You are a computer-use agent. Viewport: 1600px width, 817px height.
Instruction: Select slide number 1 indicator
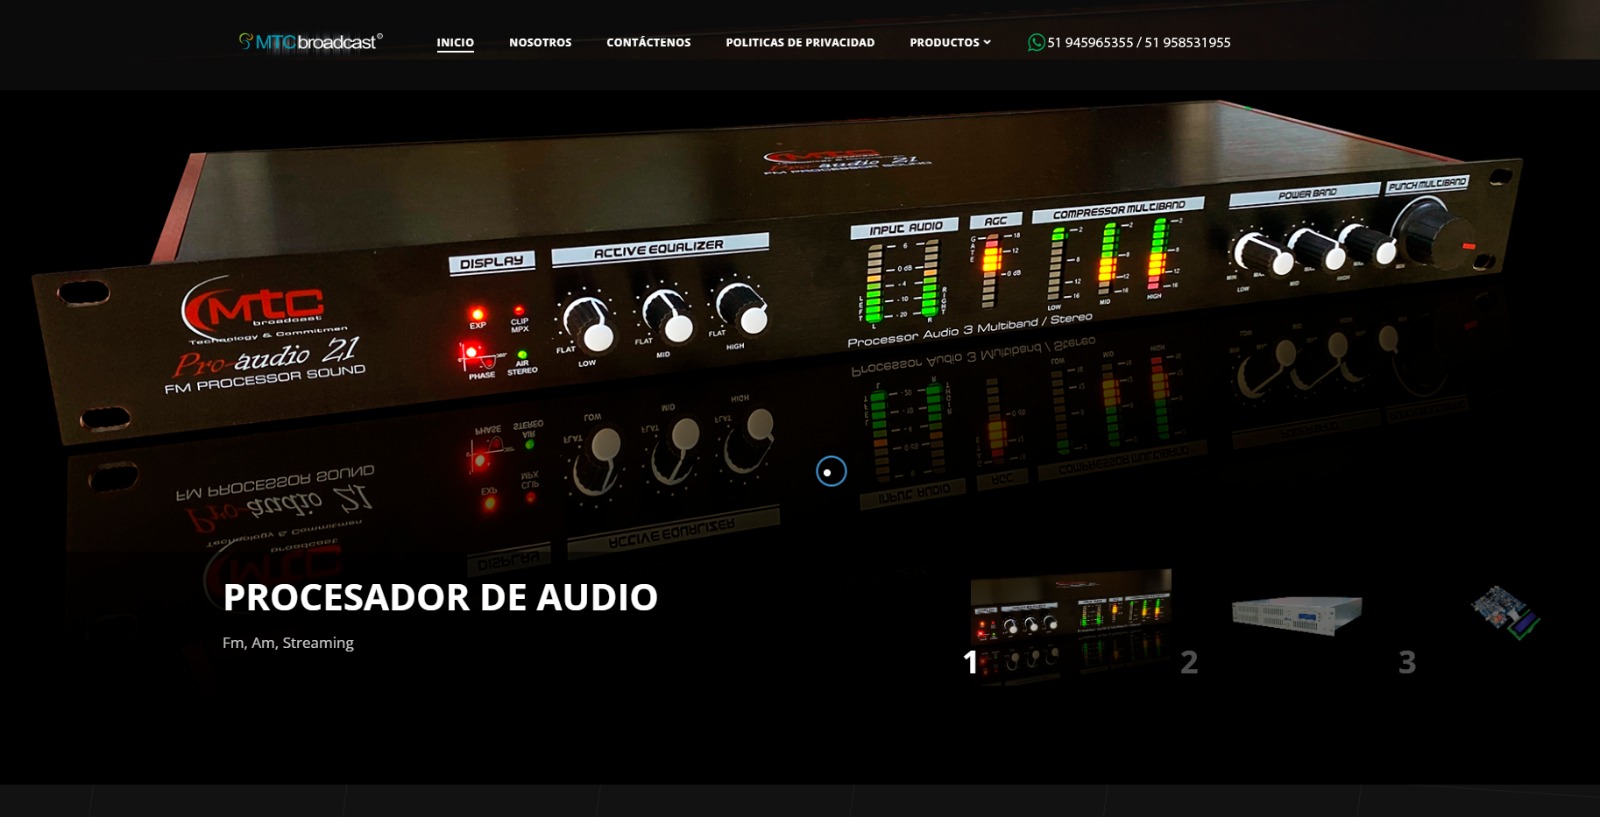[970, 662]
